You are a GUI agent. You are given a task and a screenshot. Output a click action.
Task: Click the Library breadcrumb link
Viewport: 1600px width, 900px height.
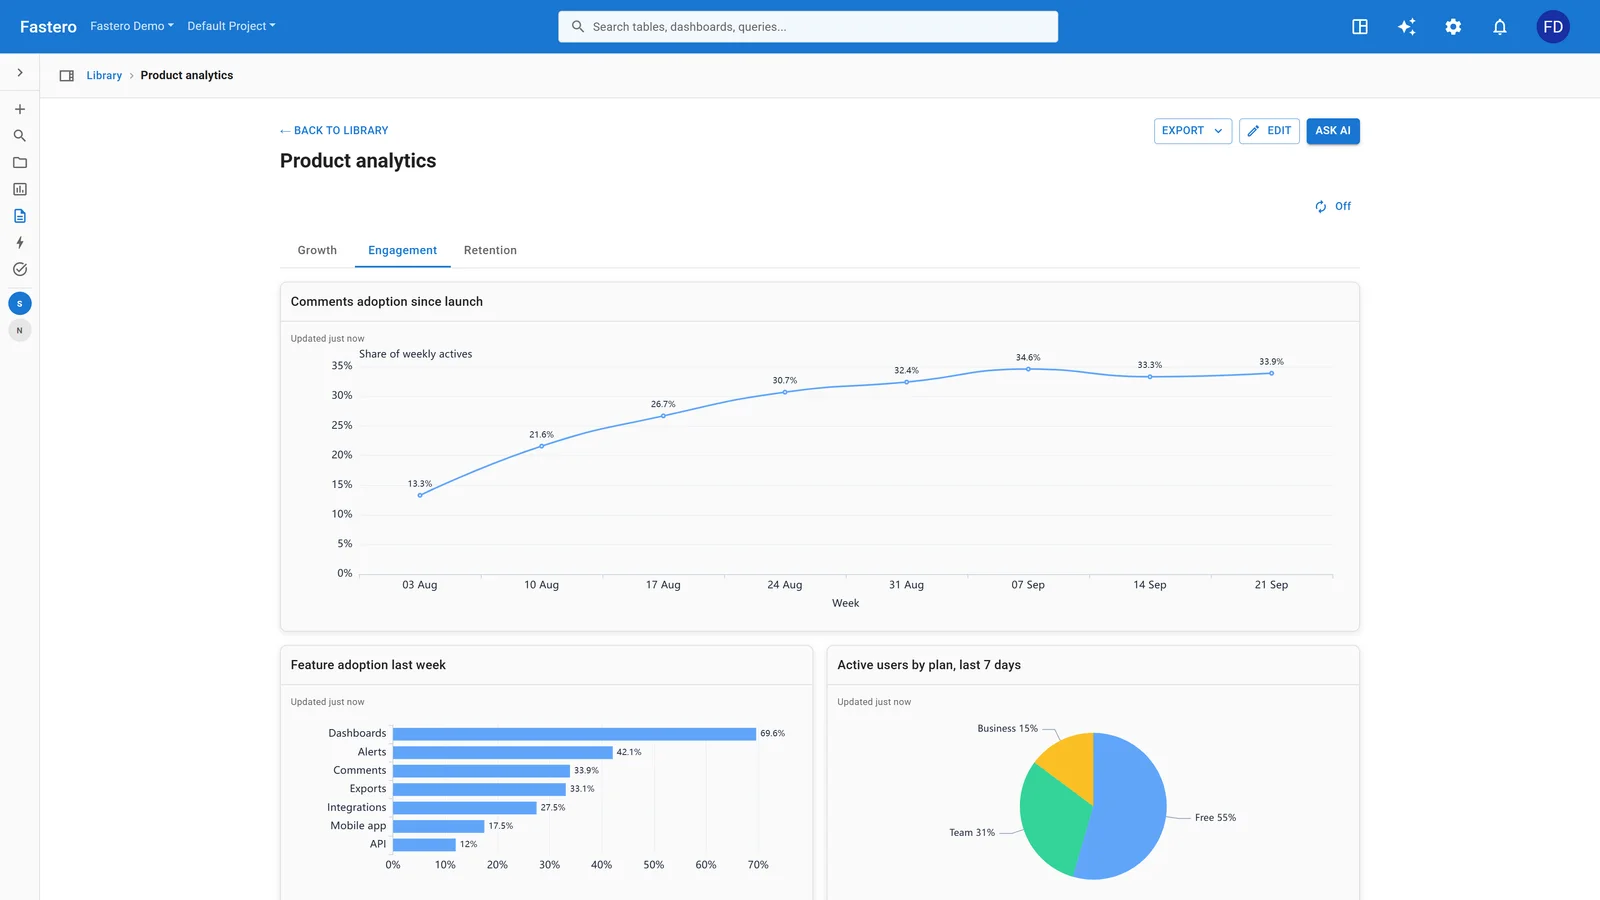coord(104,76)
